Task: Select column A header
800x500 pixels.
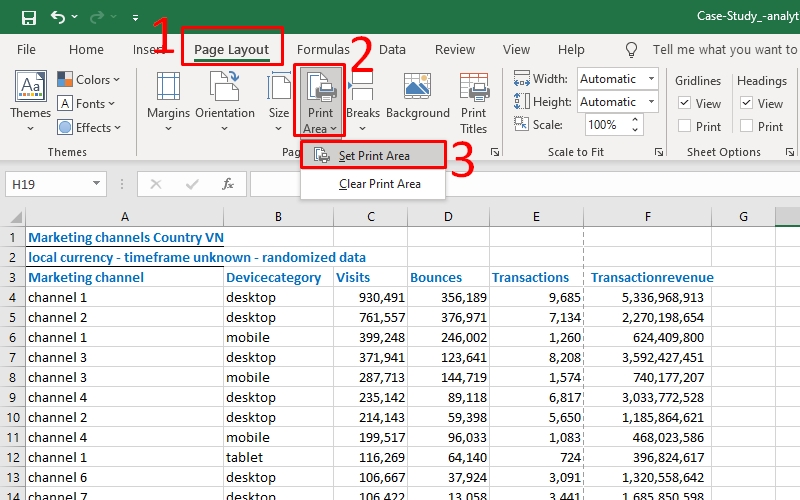Action: 124,217
